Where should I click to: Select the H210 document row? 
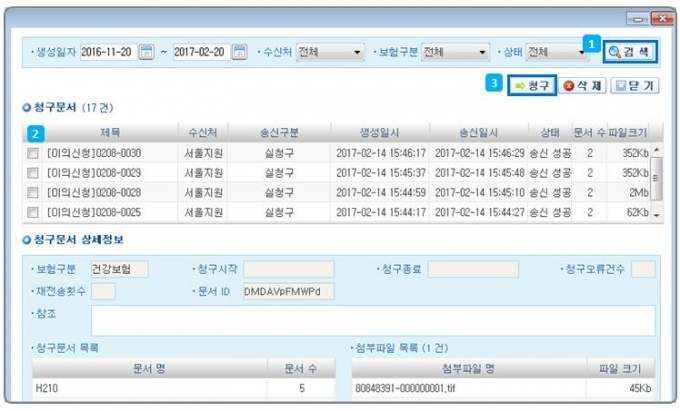[150, 388]
